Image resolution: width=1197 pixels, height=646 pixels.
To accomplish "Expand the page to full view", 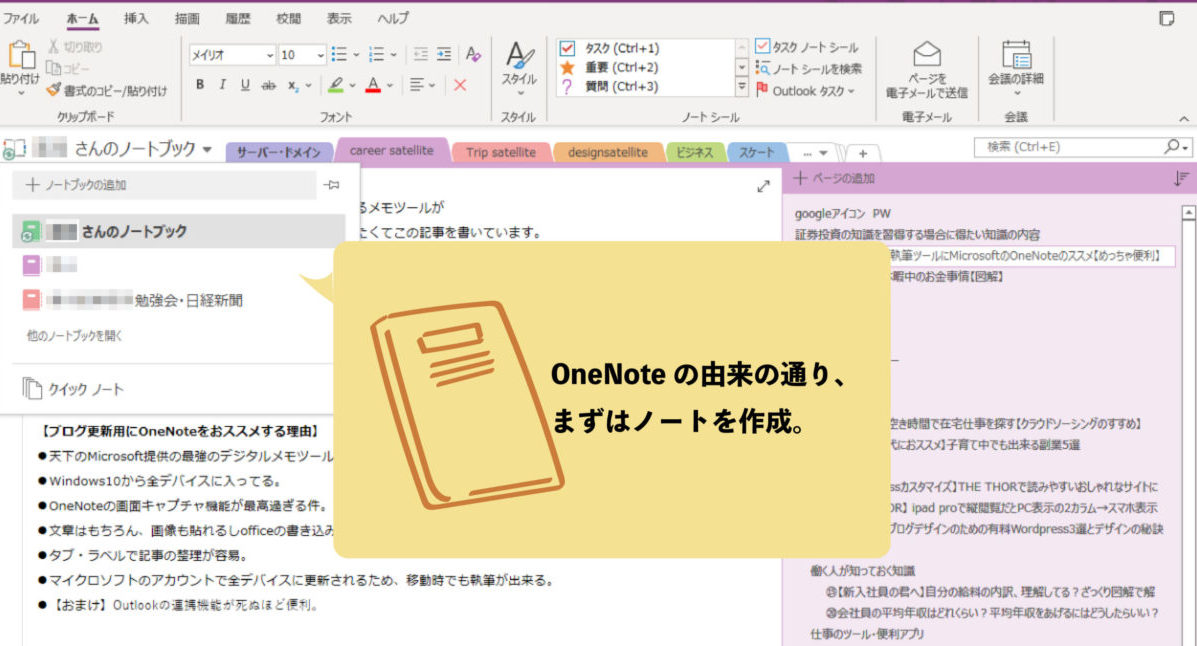I will [x=763, y=186].
